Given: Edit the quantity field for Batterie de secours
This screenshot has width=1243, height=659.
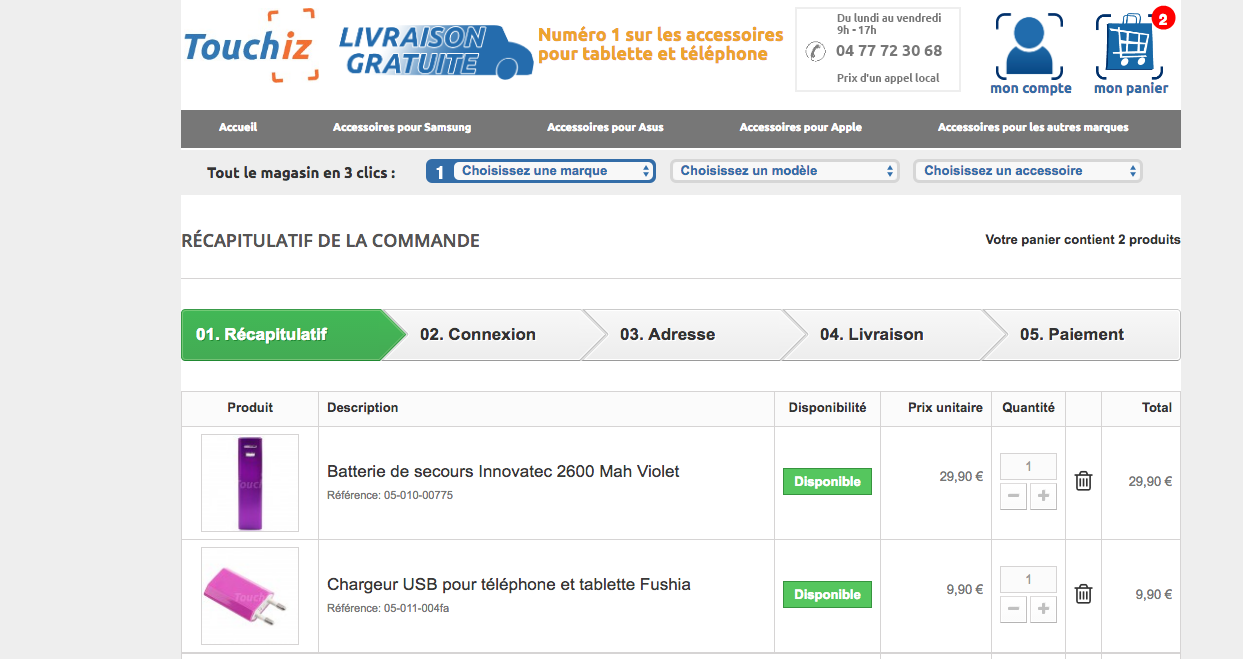Looking at the screenshot, I should tap(1028, 466).
